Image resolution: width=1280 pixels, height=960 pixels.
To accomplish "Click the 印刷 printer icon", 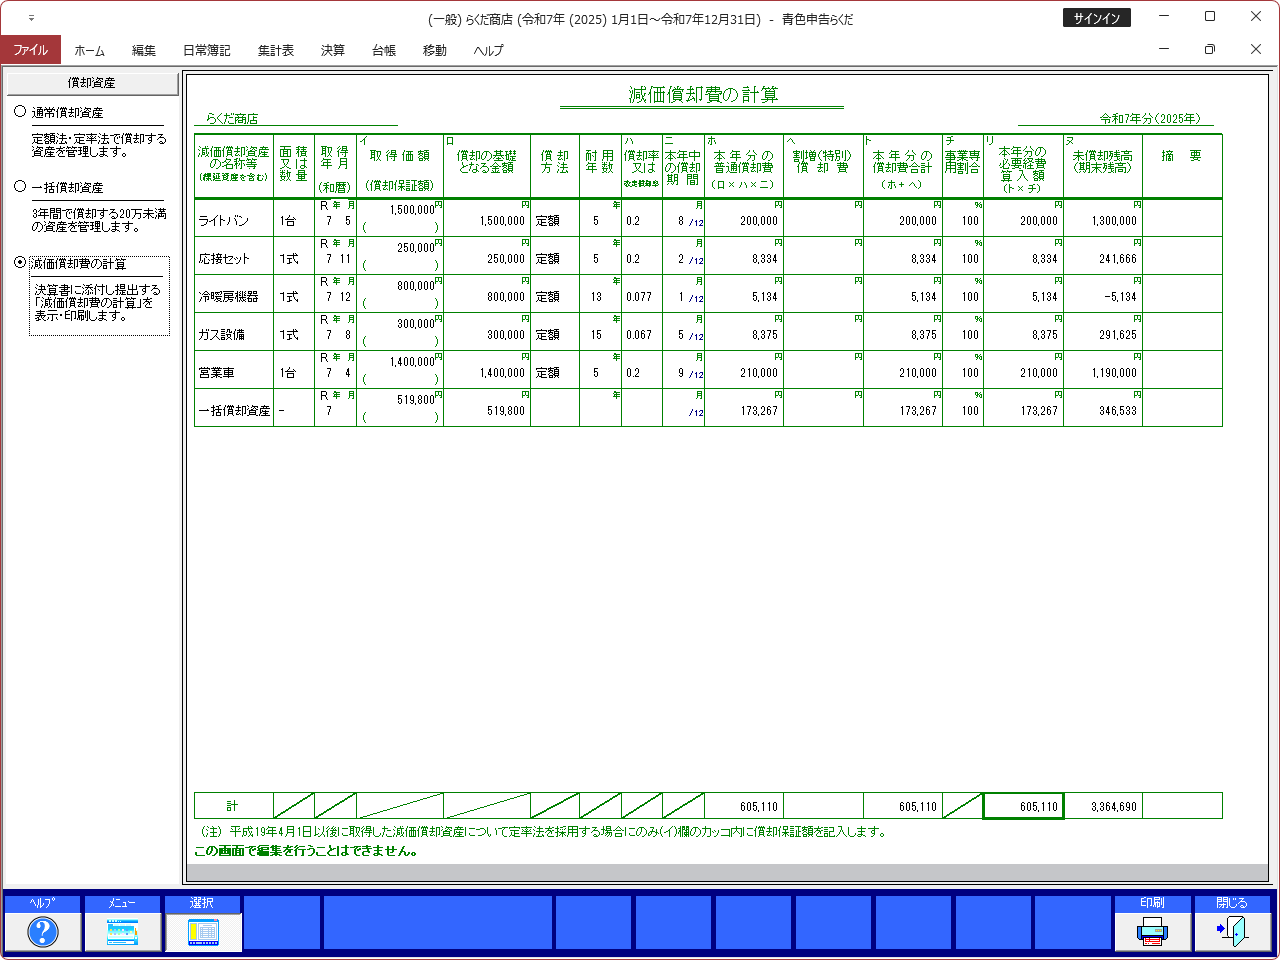I will (1152, 931).
